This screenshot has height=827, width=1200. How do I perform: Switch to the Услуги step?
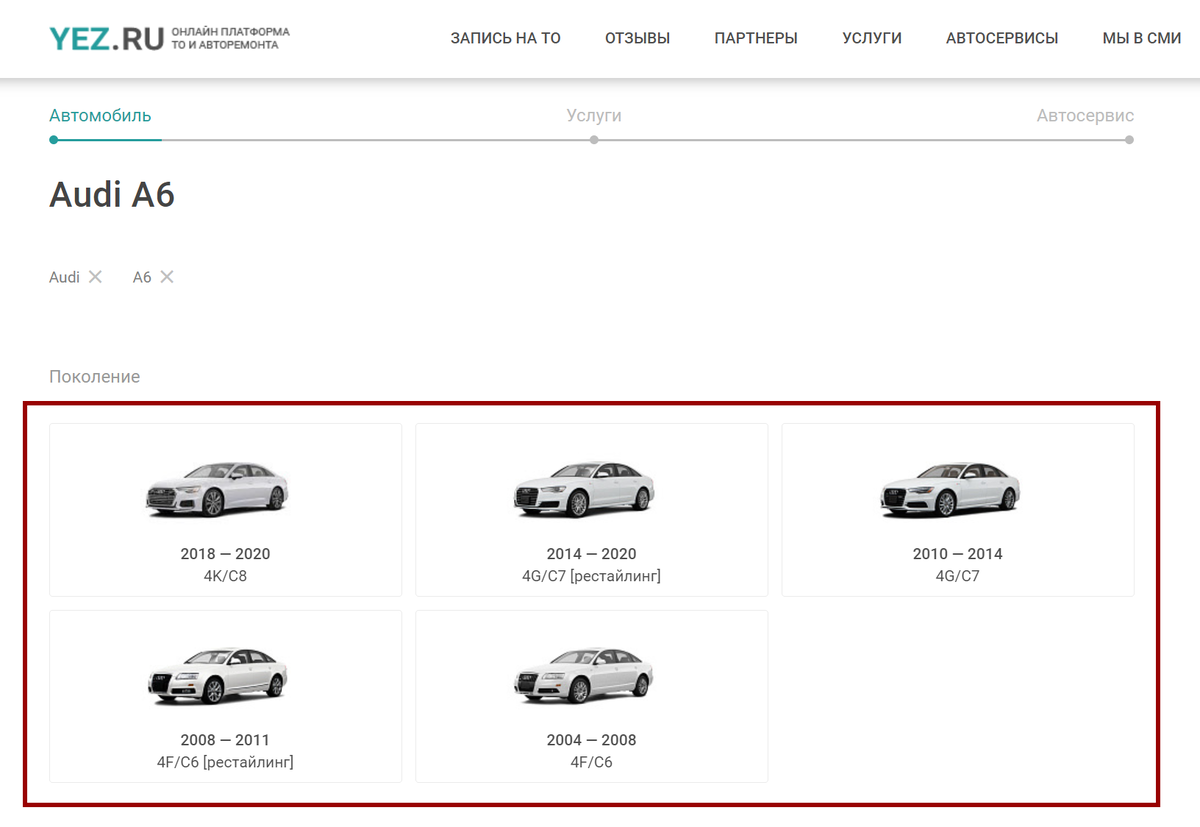point(594,115)
